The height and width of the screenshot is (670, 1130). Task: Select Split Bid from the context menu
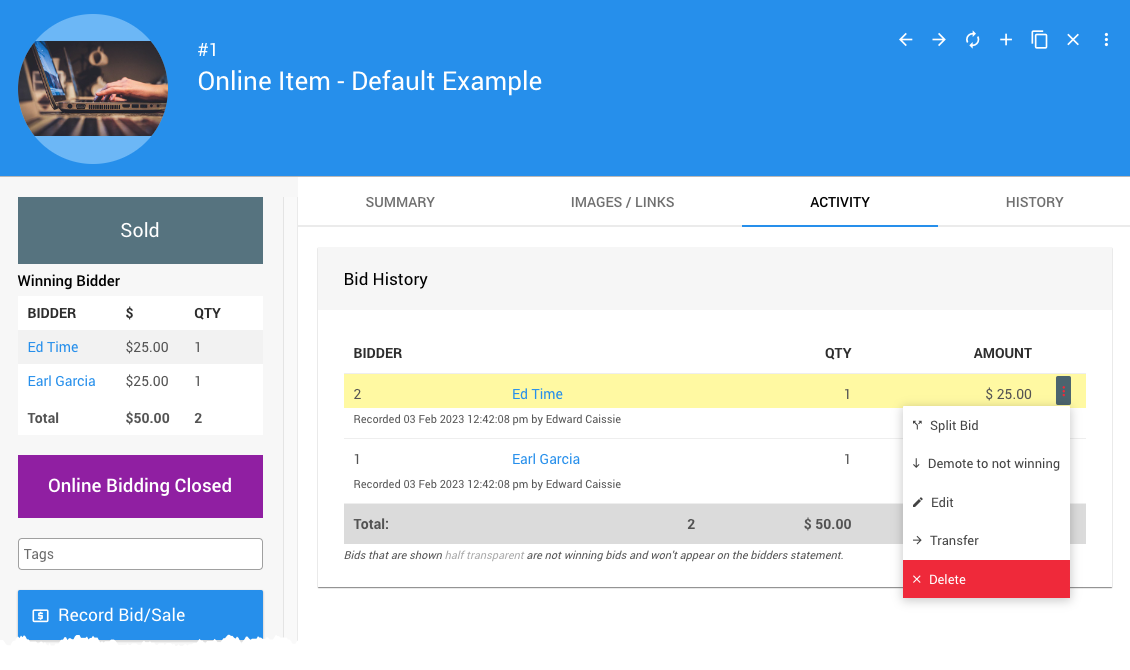954,425
